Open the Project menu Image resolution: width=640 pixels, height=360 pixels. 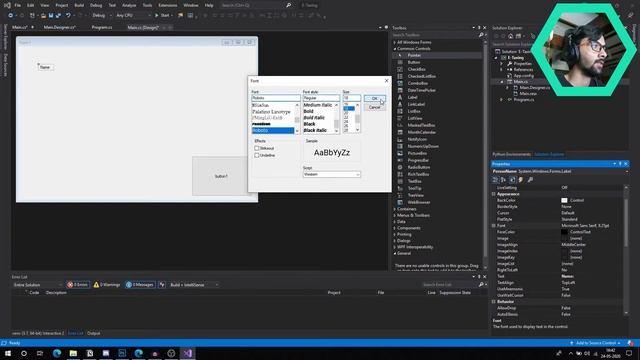click(62, 5)
